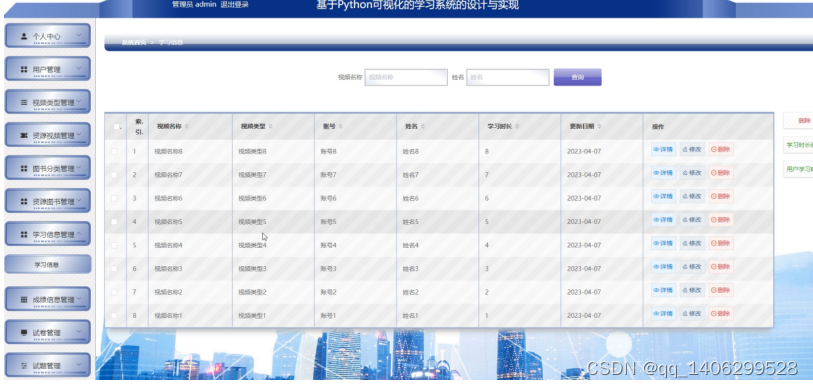Expand 试题管理 menu chevron

click(x=79, y=365)
